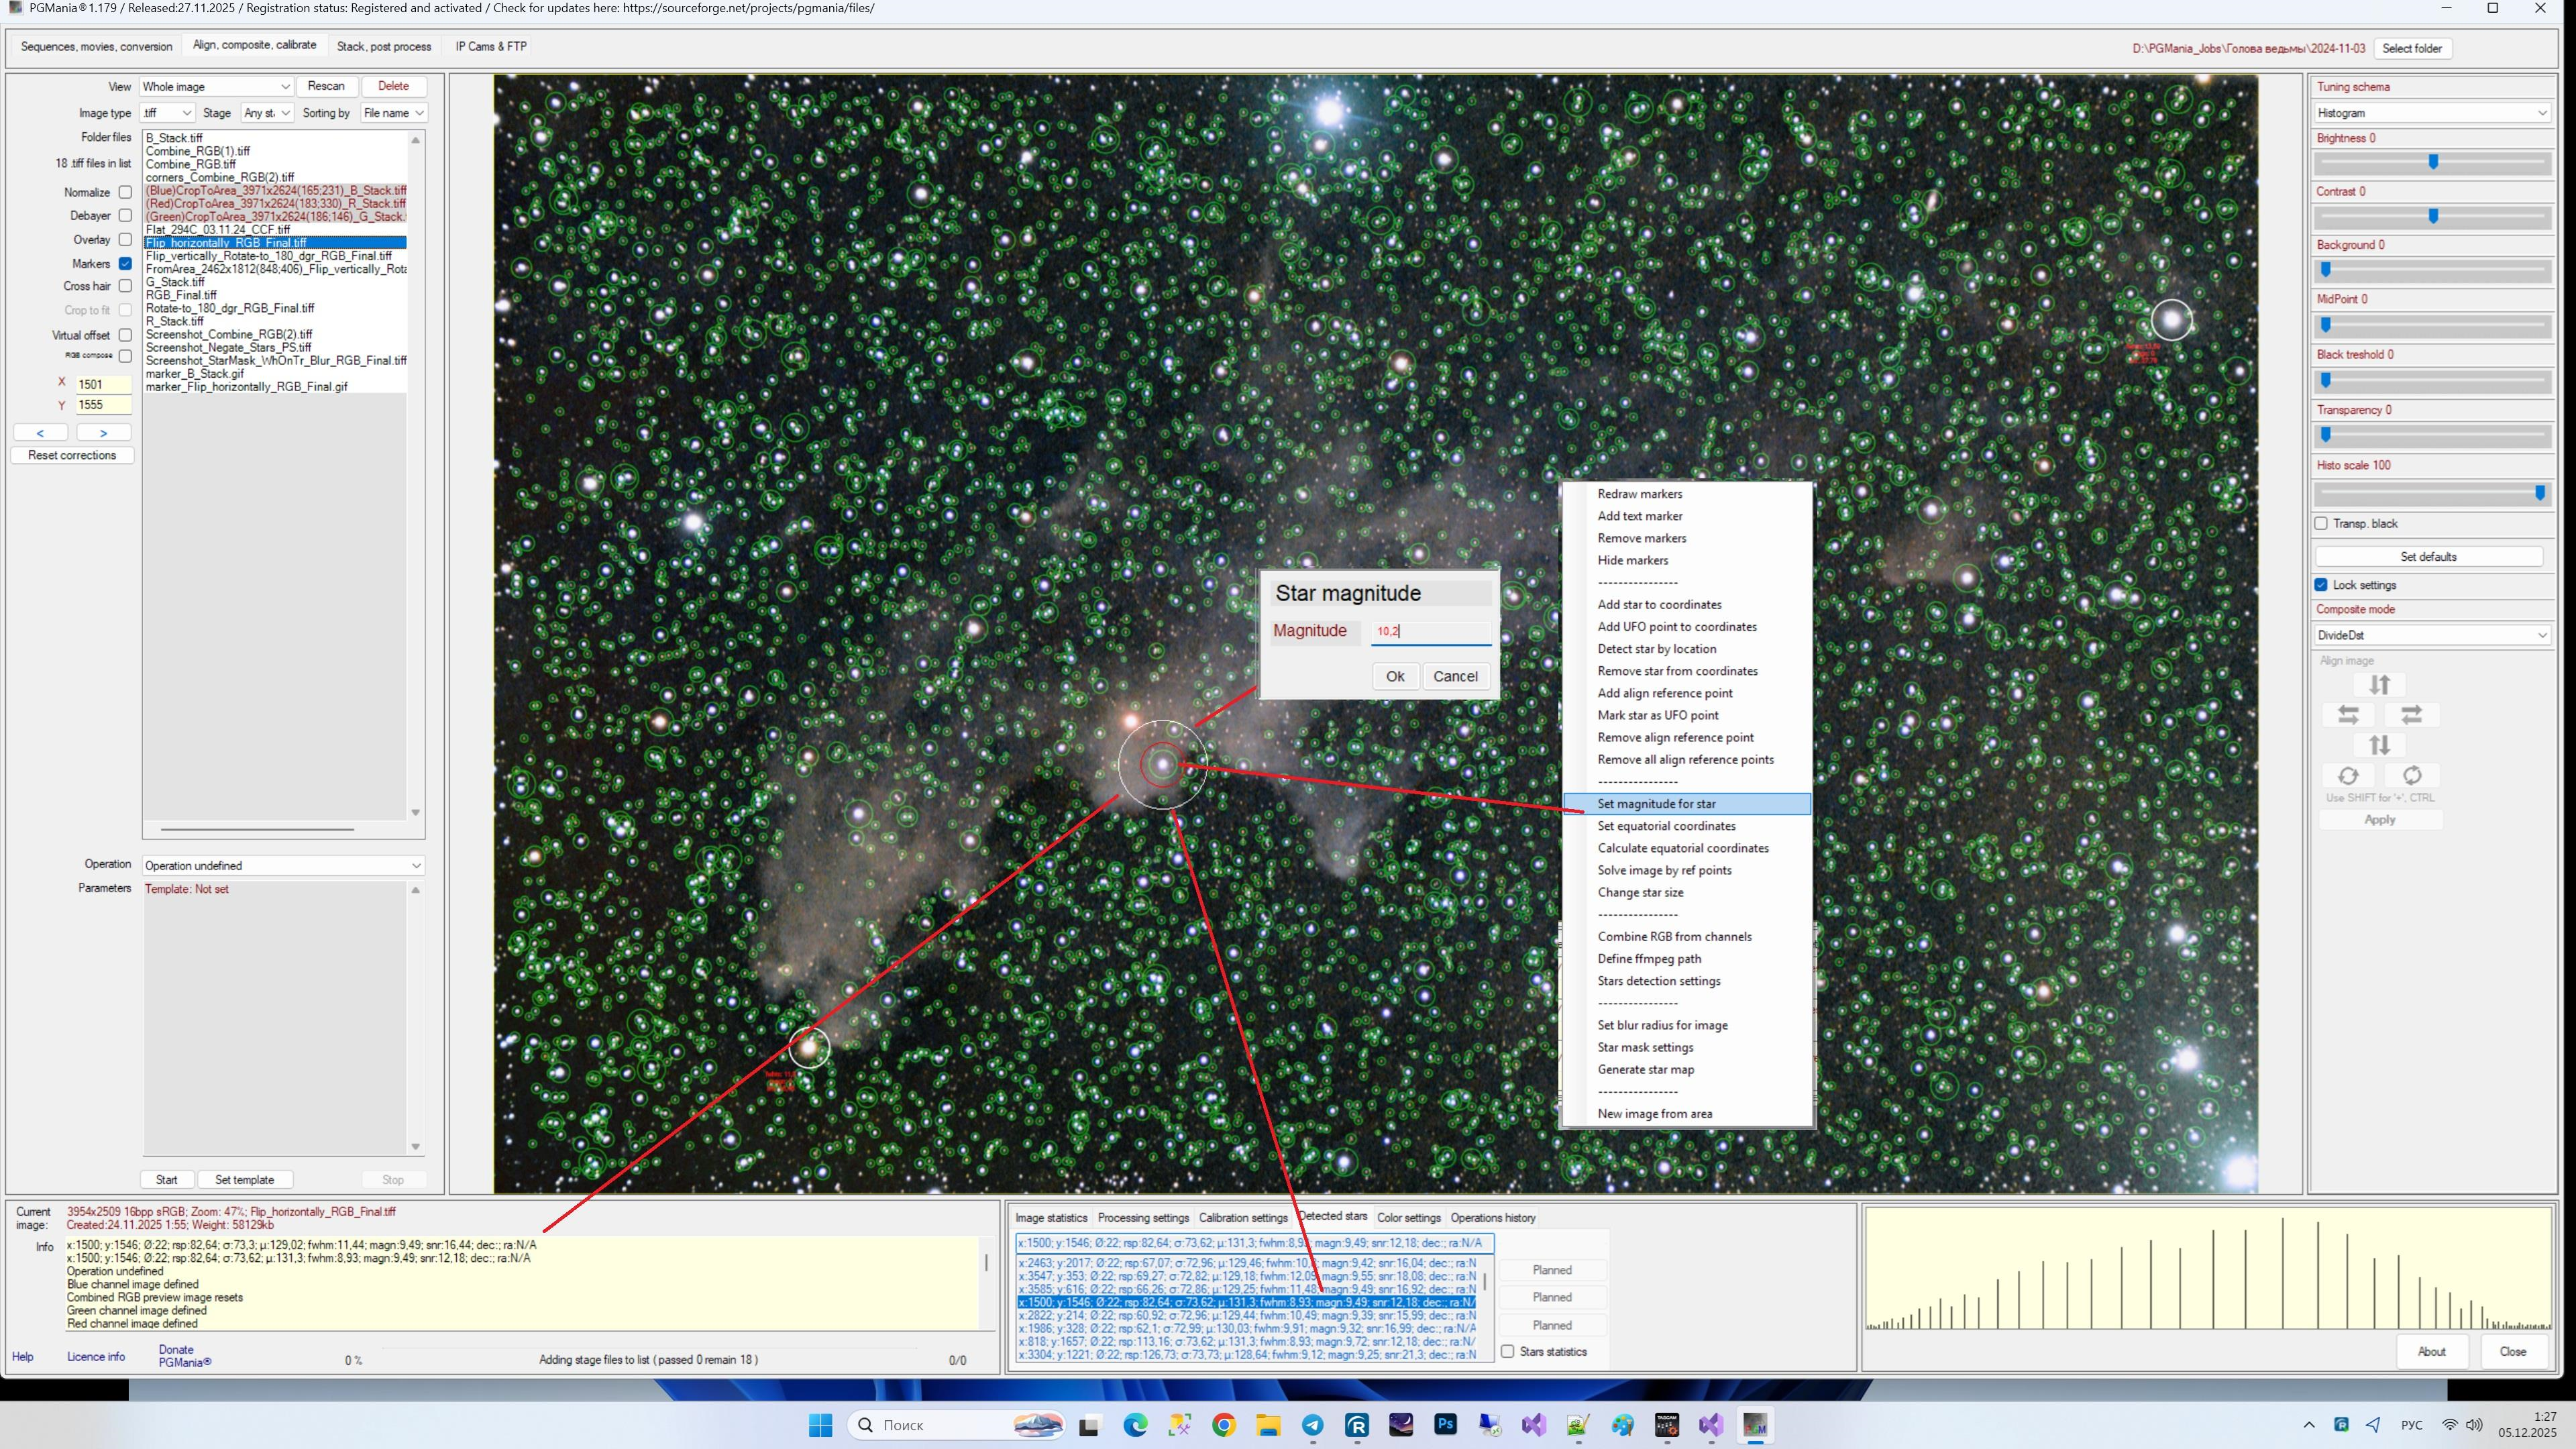Expand the Tuning schema Histogram dropdown
This screenshot has width=2576, height=1449.
click(x=2430, y=113)
